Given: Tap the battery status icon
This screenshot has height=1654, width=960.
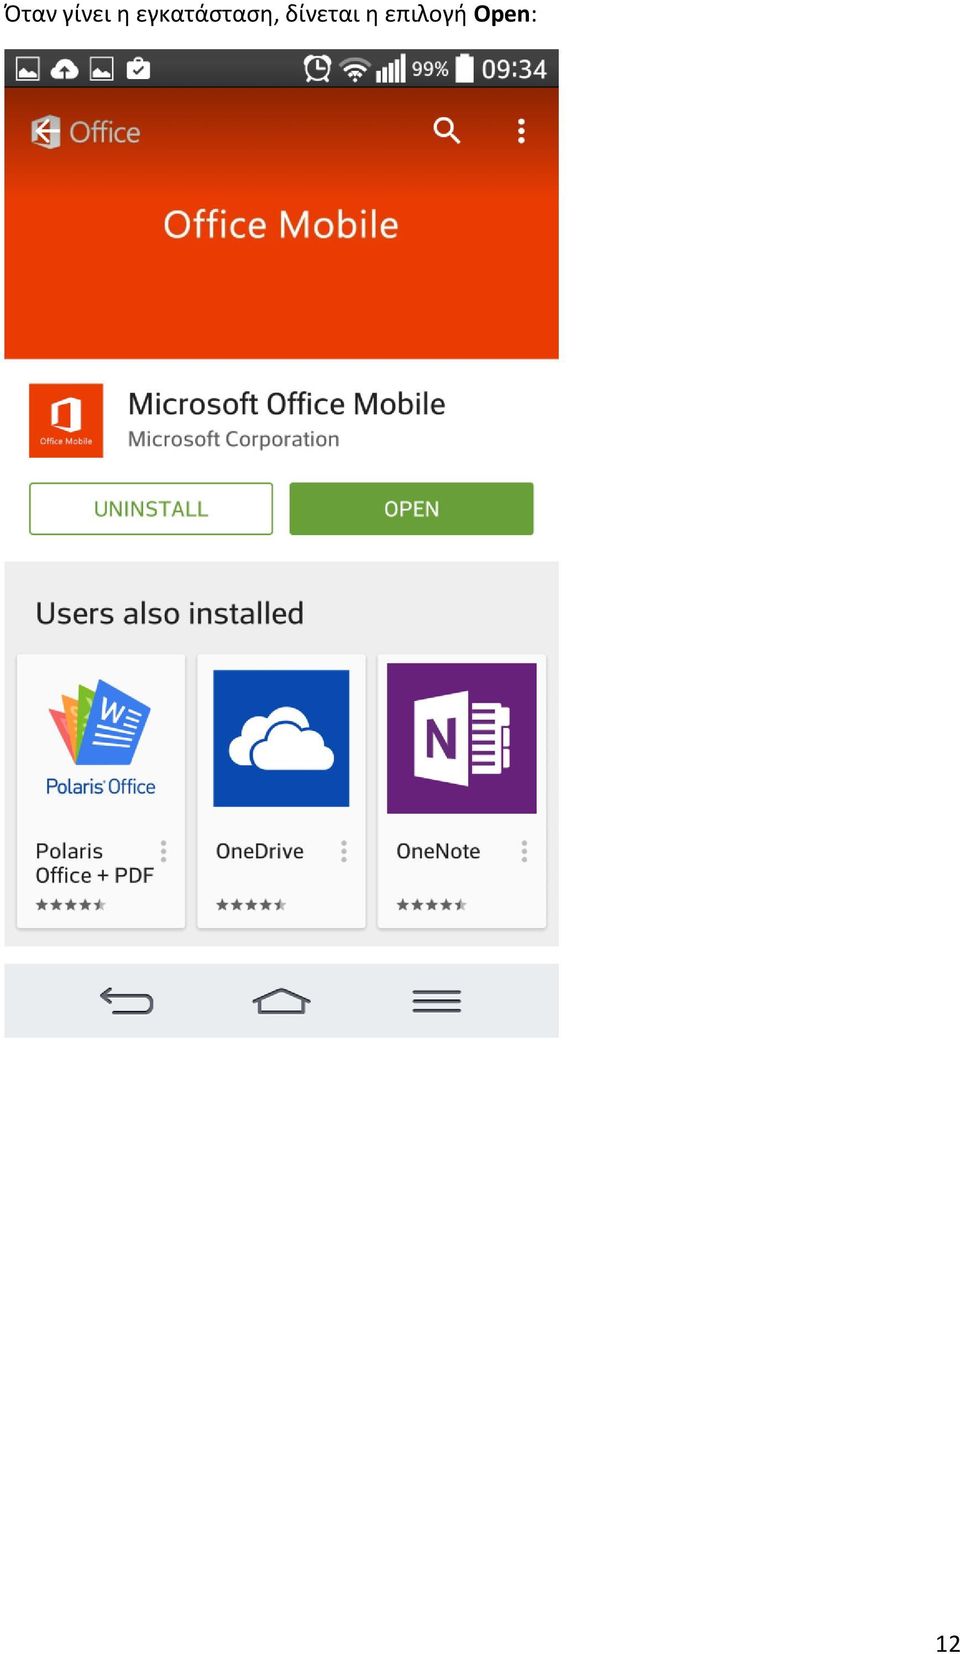Looking at the screenshot, I should (465, 68).
